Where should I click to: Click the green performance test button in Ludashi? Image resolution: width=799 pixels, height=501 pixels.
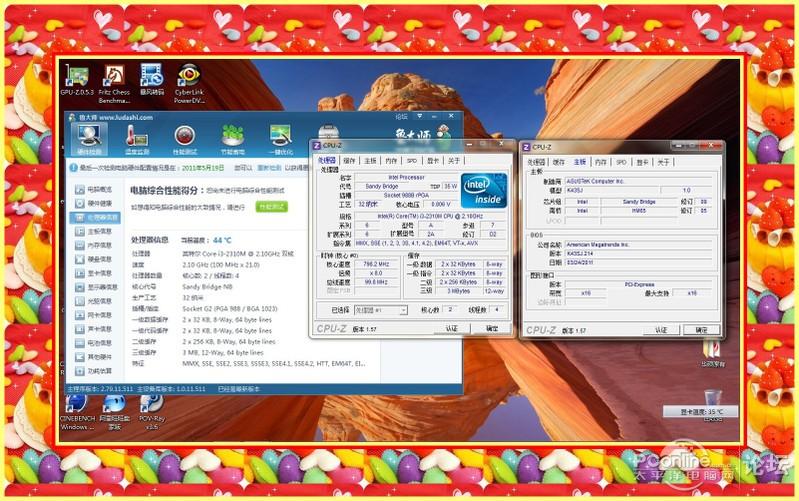272,207
